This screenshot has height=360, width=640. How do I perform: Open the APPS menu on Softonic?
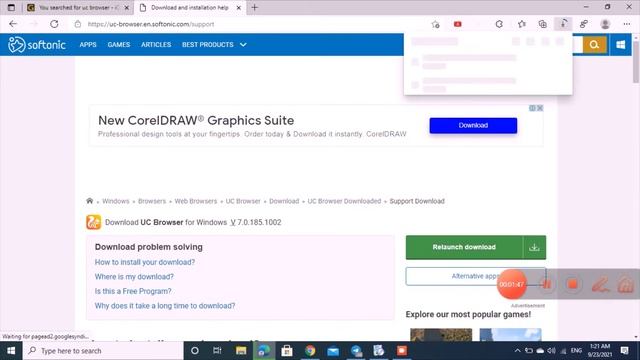tap(88, 44)
